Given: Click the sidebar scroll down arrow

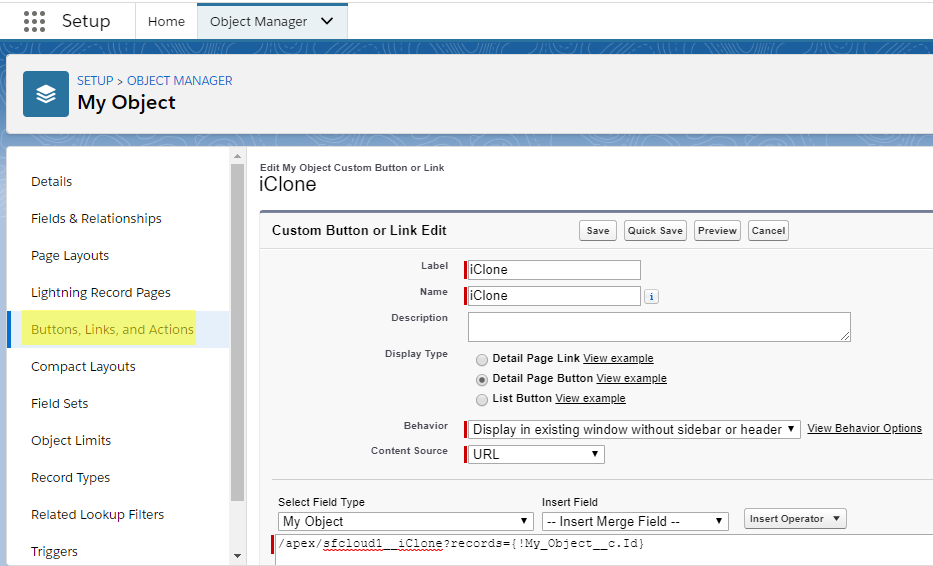Looking at the screenshot, I should coord(237,556).
